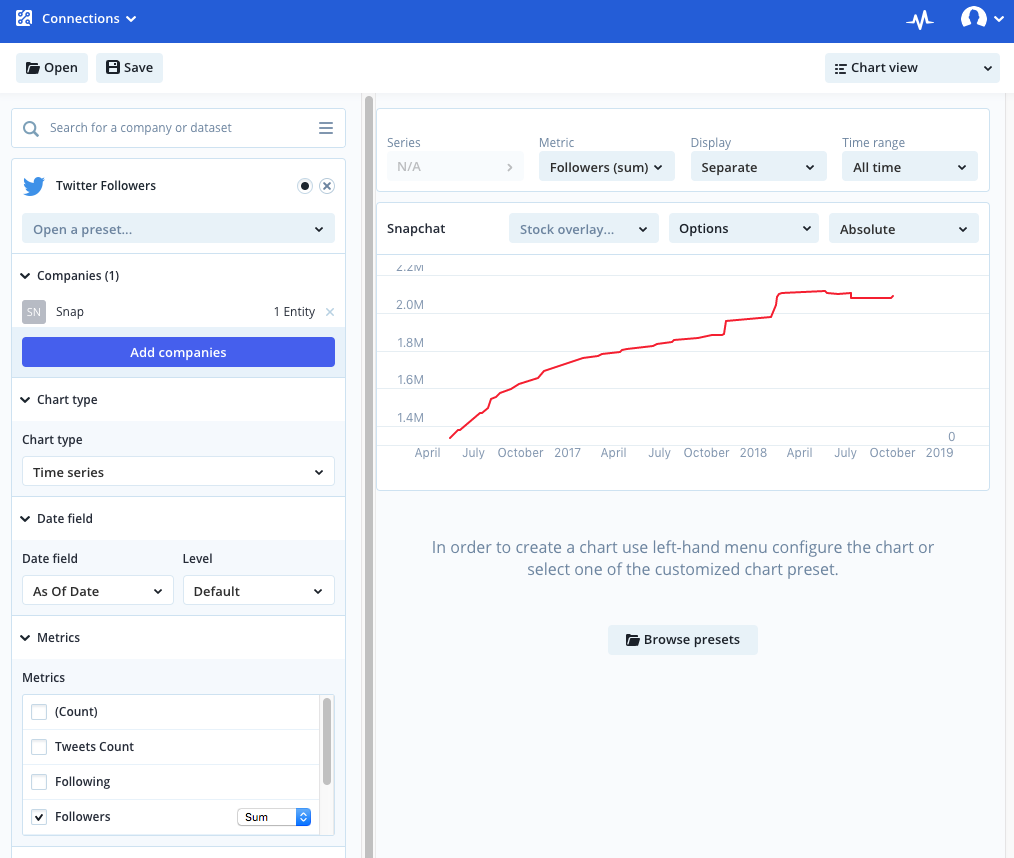The image size is (1014, 858).
Task: Open the hamburger menu beside the search bar
Action: tap(326, 128)
